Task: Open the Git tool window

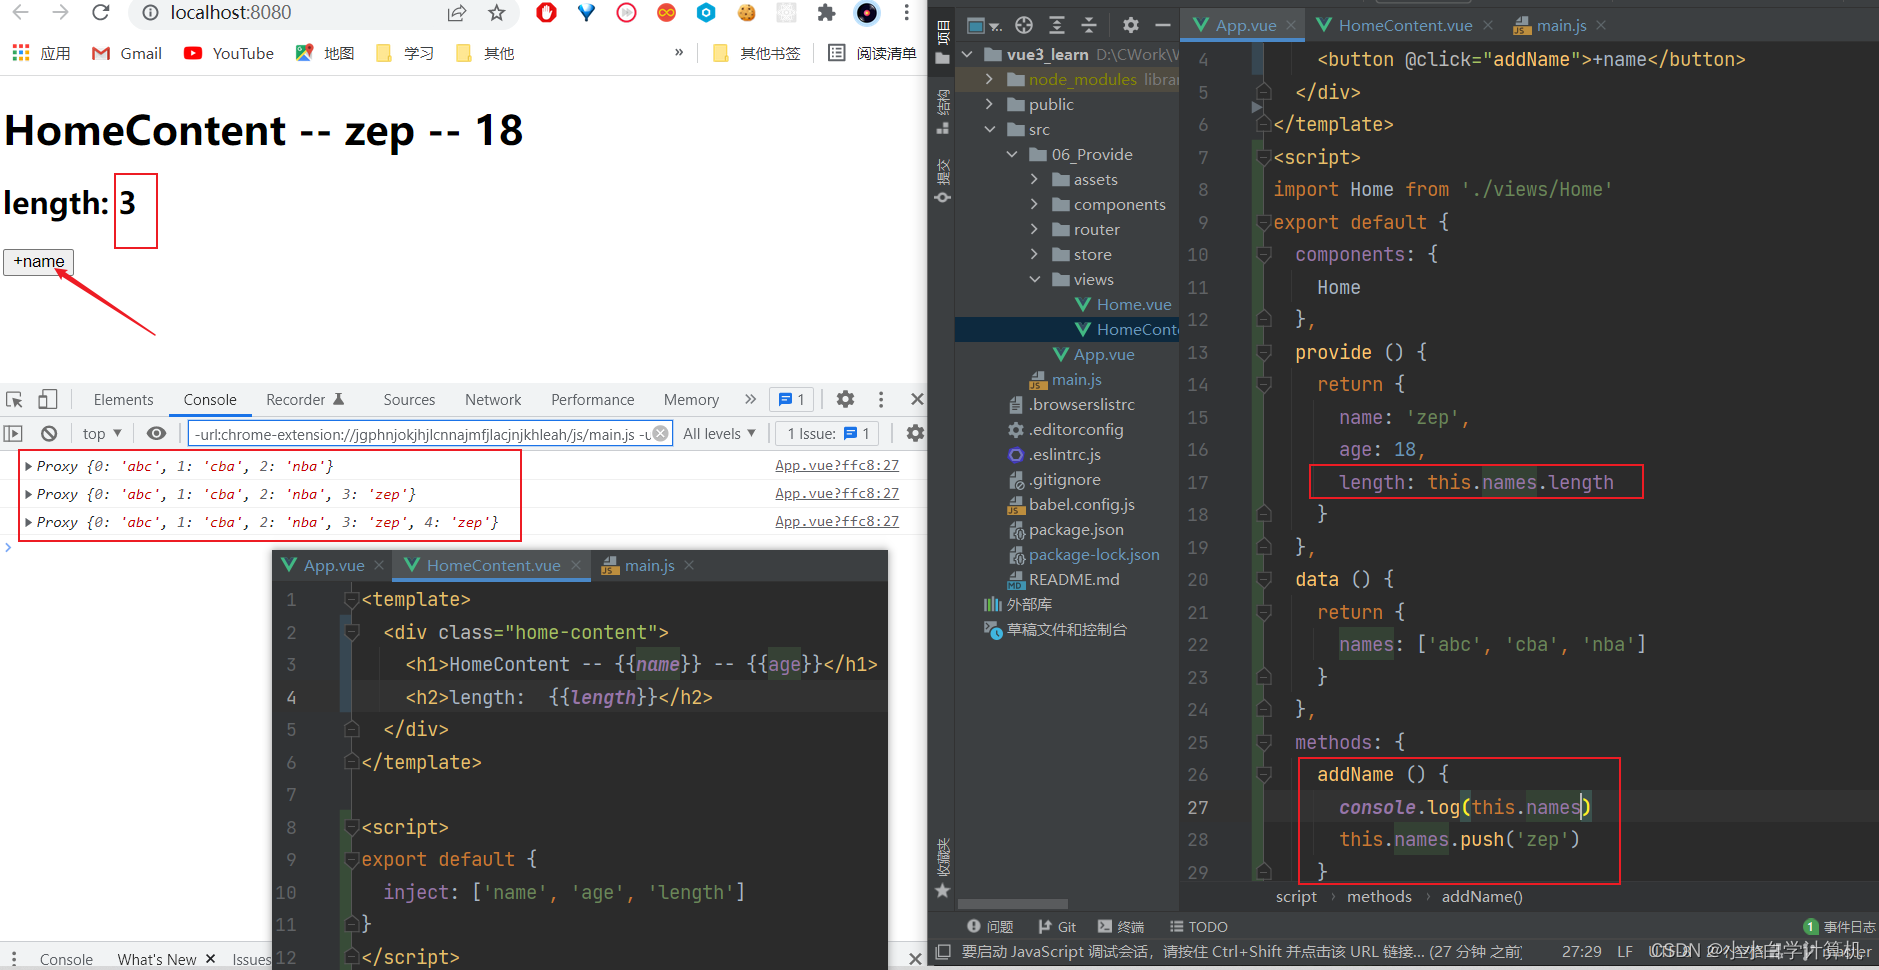Action: (x=1057, y=927)
